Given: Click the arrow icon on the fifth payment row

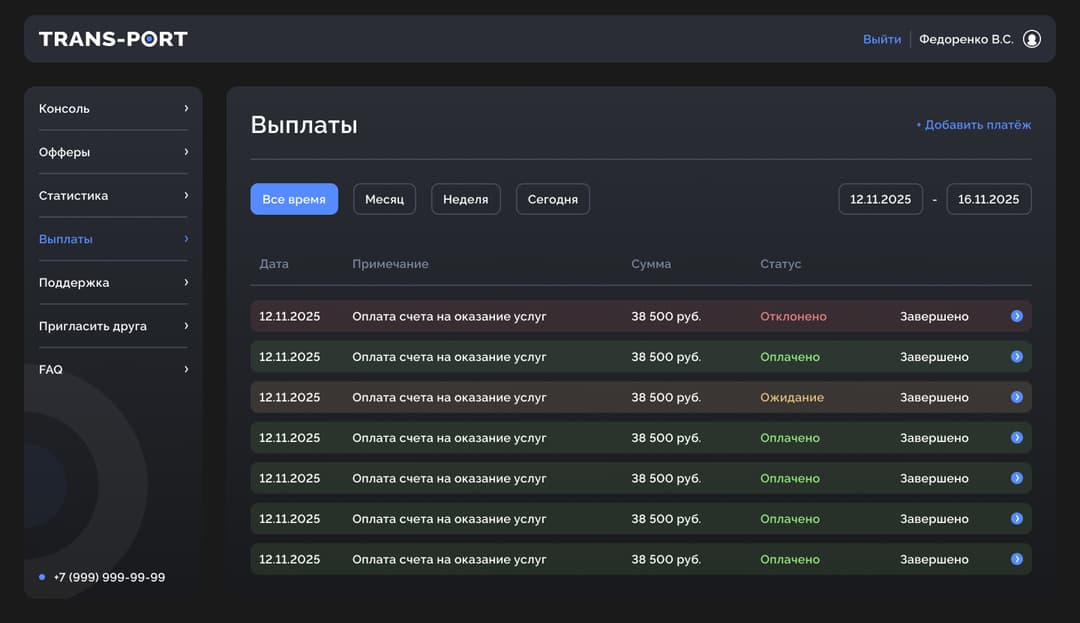Looking at the screenshot, I should tap(1016, 478).
